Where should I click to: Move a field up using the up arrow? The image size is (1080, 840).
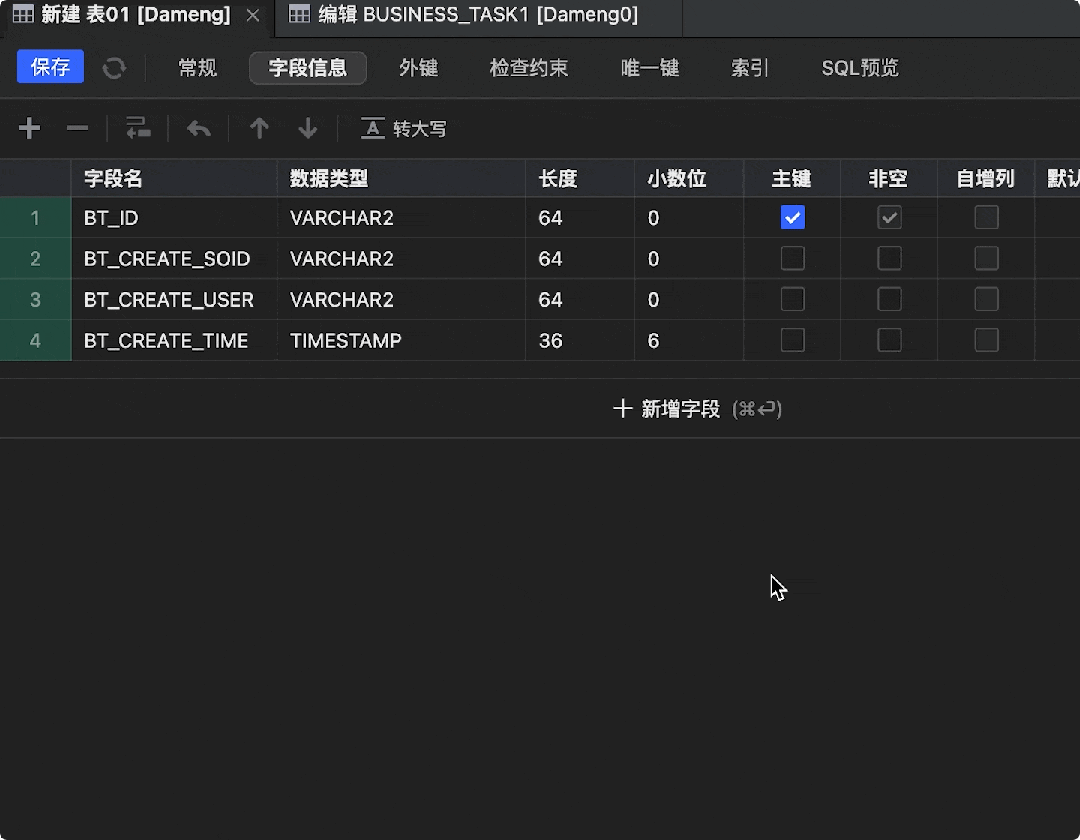[259, 128]
